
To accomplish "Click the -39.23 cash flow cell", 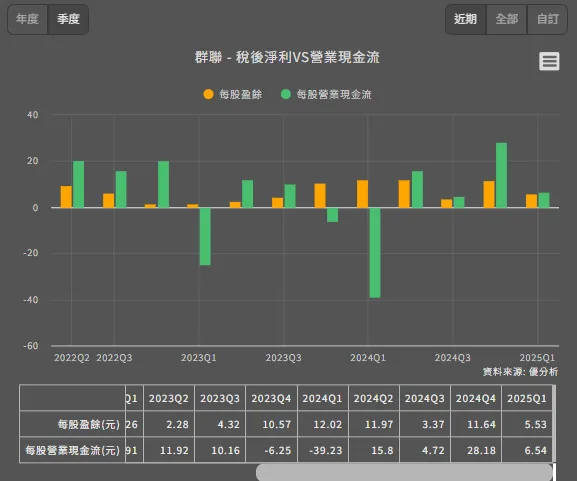I will point(322,450).
